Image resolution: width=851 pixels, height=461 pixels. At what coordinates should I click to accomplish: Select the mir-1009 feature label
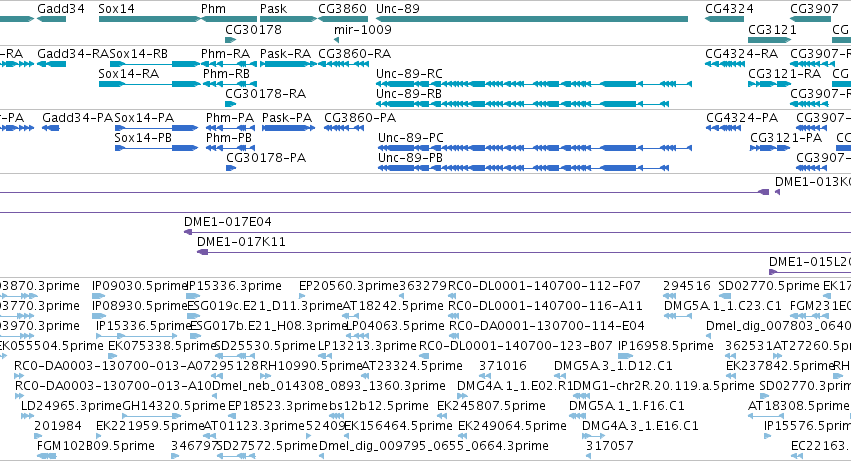[363, 29]
